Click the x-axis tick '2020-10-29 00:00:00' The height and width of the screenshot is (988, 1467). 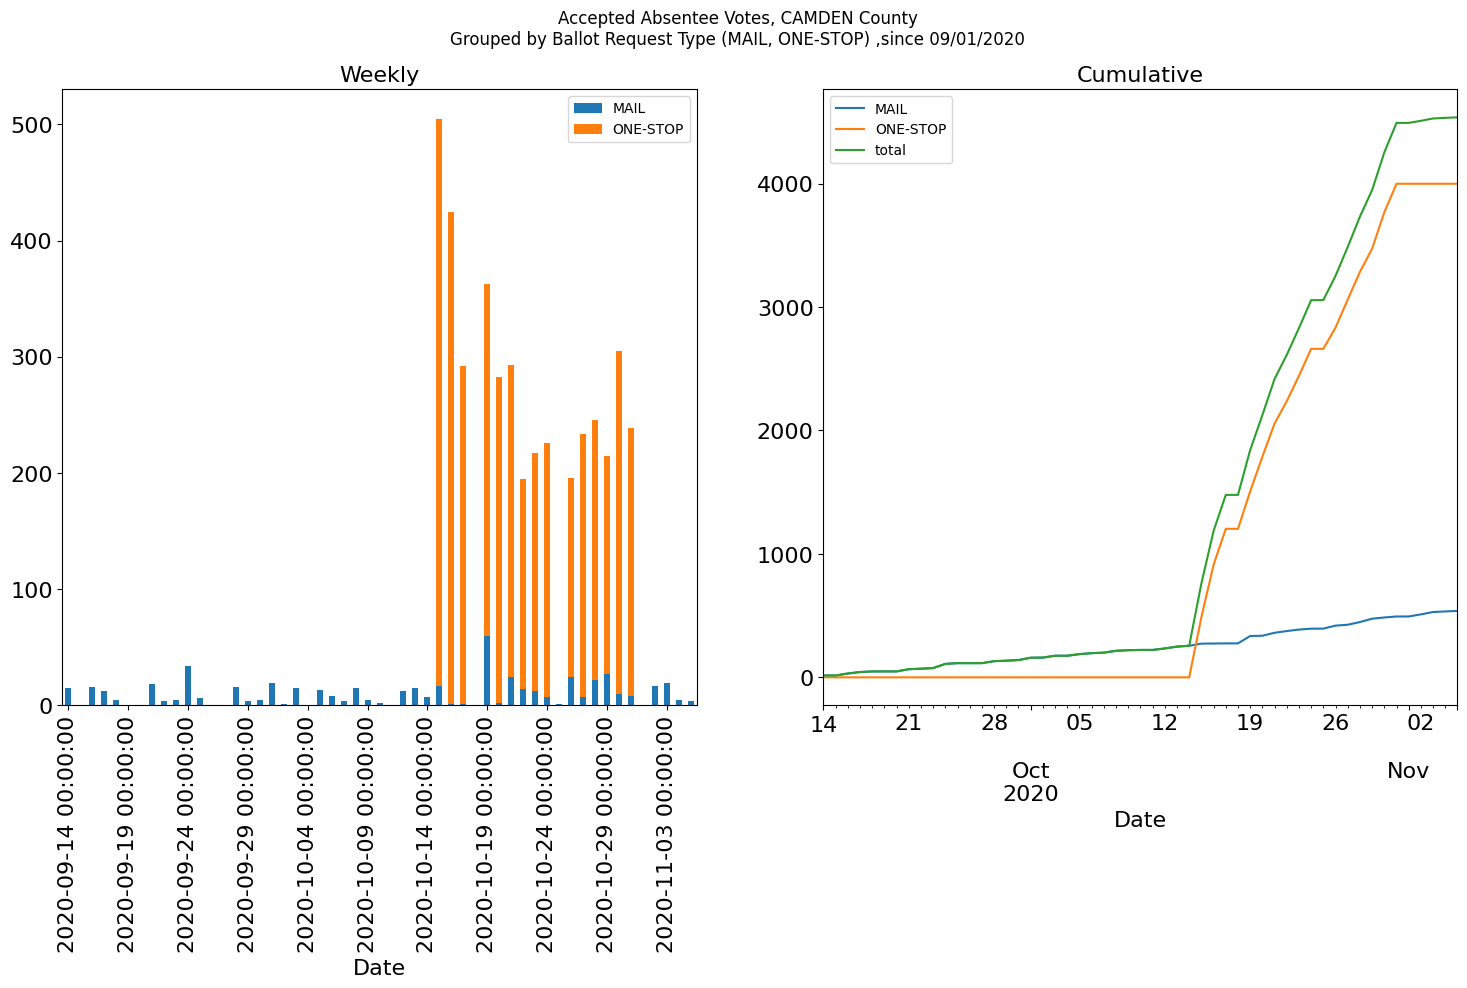coord(607,833)
